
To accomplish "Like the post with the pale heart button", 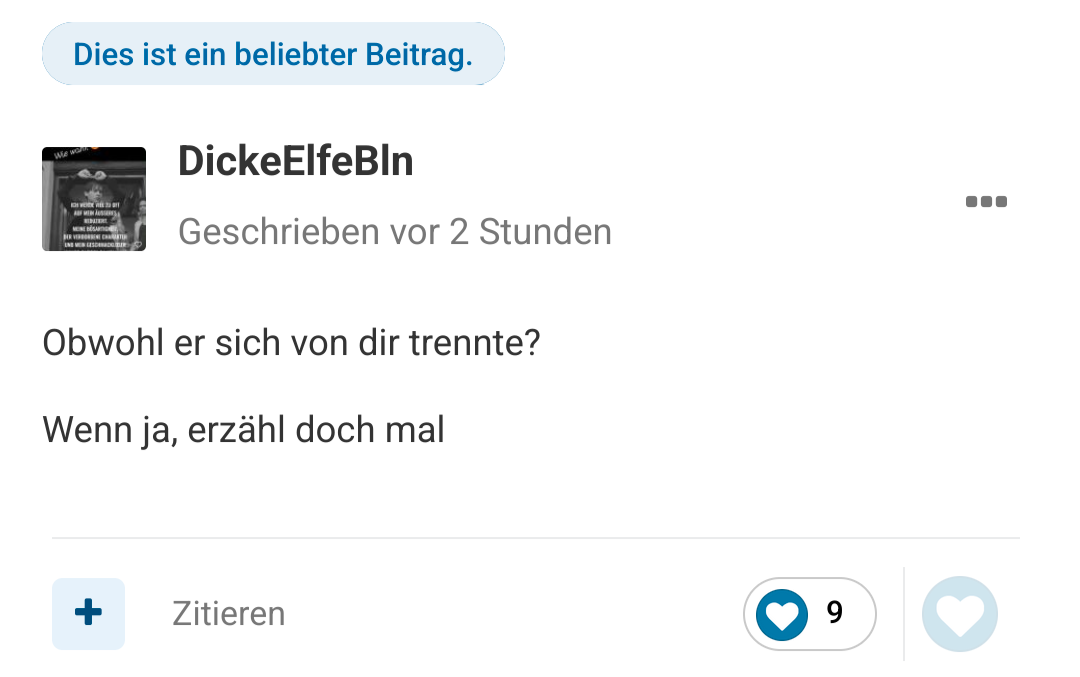I will [960, 614].
